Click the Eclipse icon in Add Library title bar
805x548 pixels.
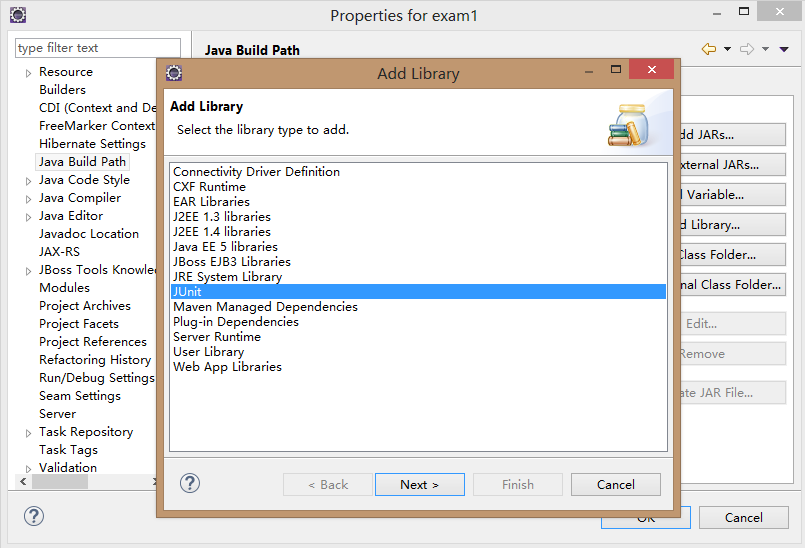(x=174, y=73)
